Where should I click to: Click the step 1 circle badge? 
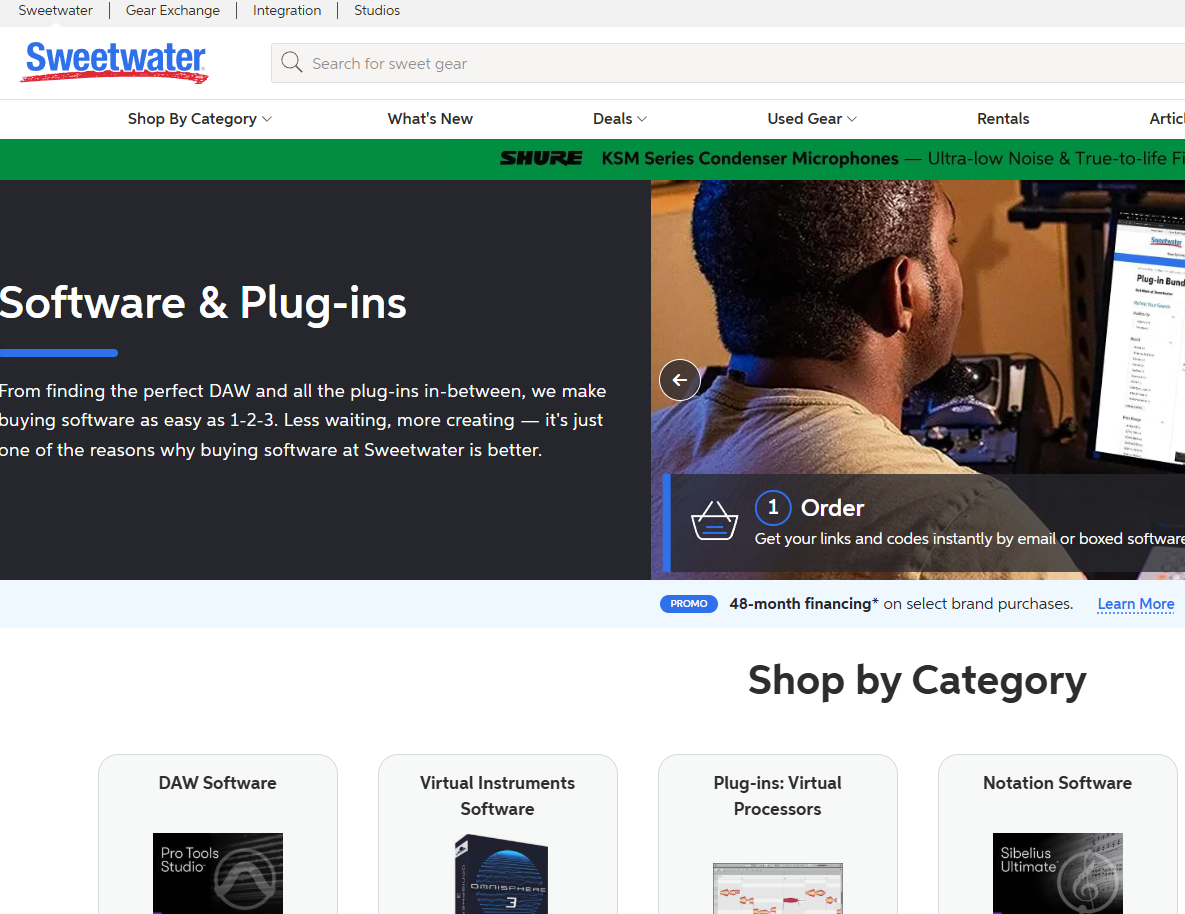point(772,508)
